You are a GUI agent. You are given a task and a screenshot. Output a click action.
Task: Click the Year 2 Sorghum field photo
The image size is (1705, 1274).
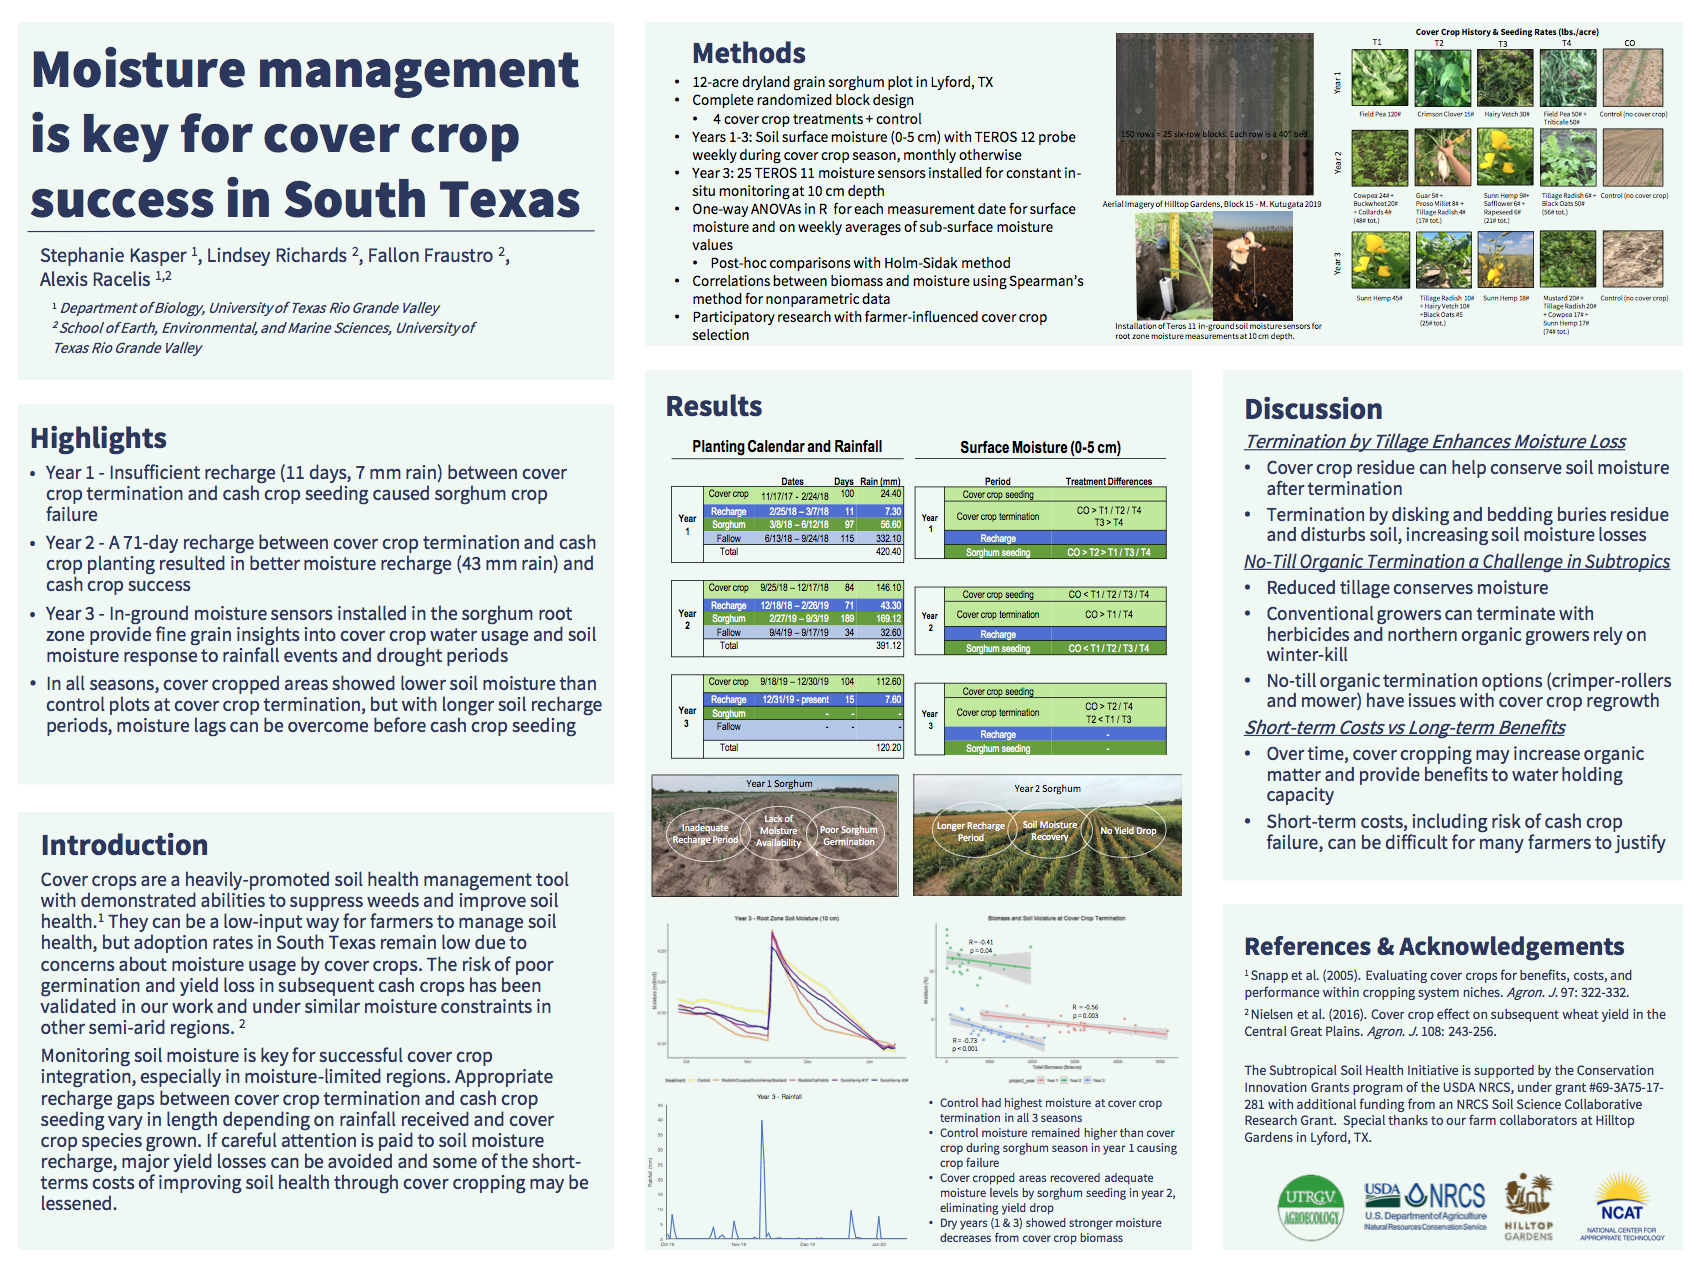(x=1047, y=836)
